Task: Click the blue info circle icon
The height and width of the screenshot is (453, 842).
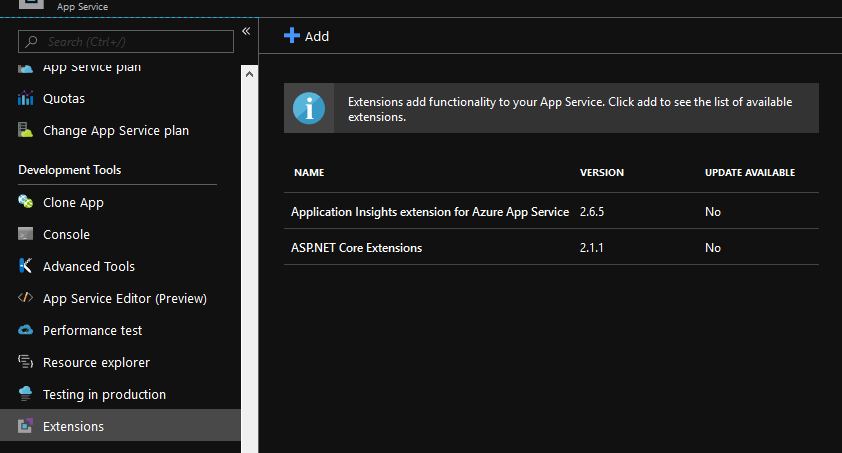Action: pos(309,108)
